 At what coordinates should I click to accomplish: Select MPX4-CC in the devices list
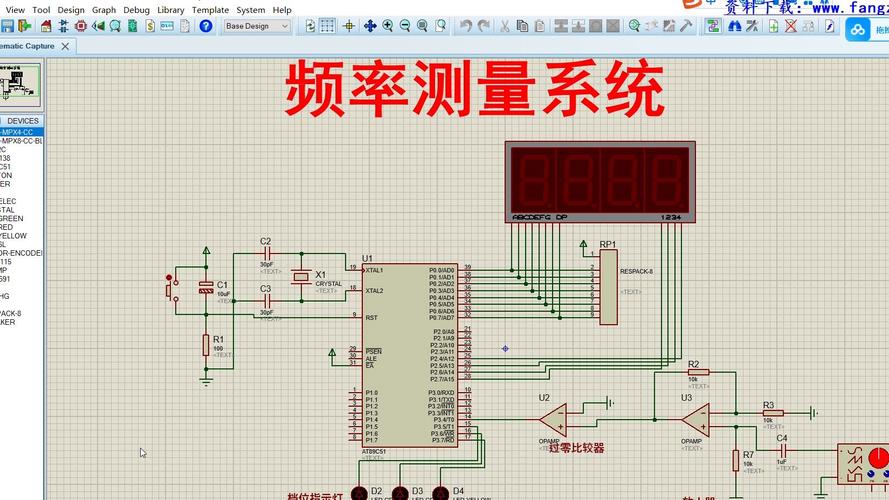(x=22, y=132)
